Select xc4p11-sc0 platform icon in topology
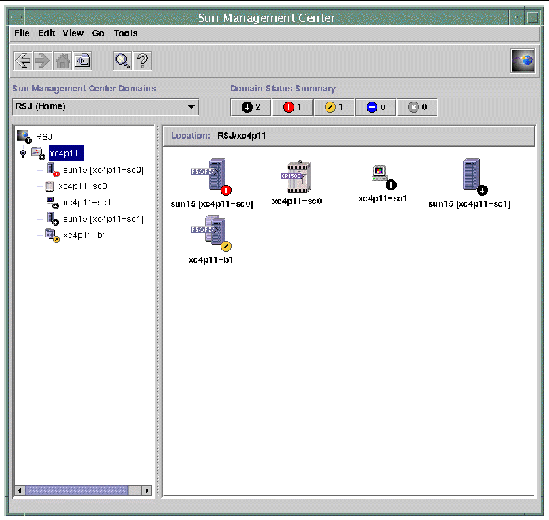The width and height of the screenshot is (549, 520). 296,177
